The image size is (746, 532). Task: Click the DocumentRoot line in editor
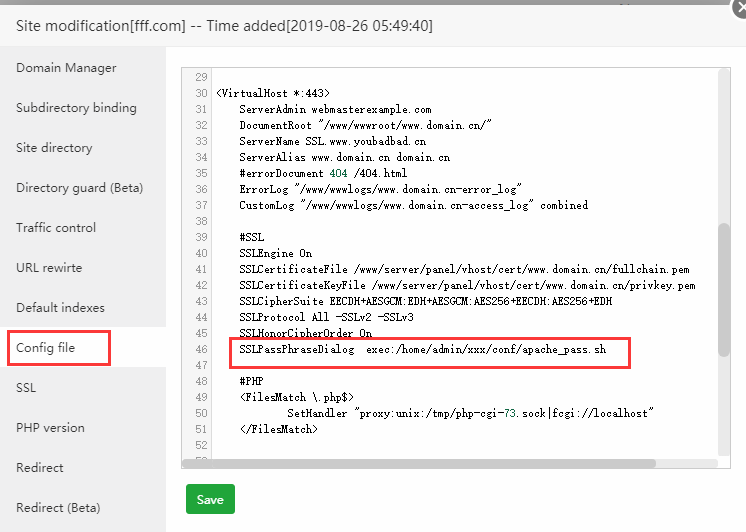(x=365, y=126)
